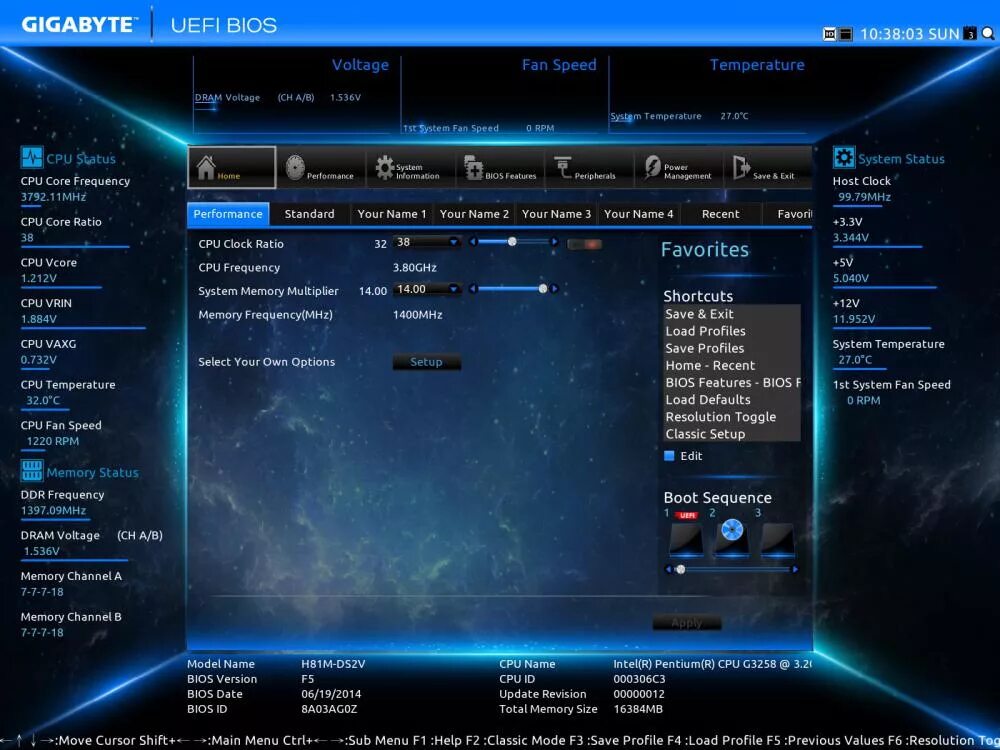Click the magnifier icon at top right
Screen dimensions: 1000x750
988,33
